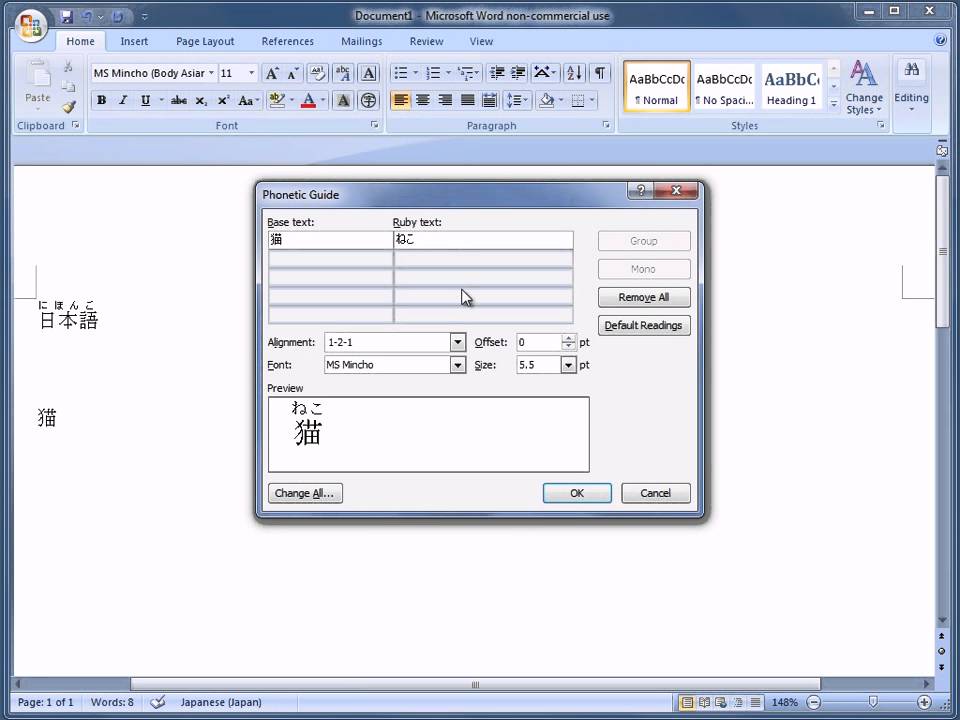Open ribbon font size dropdown
The height and width of the screenshot is (720, 960).
tap(251, 73)
